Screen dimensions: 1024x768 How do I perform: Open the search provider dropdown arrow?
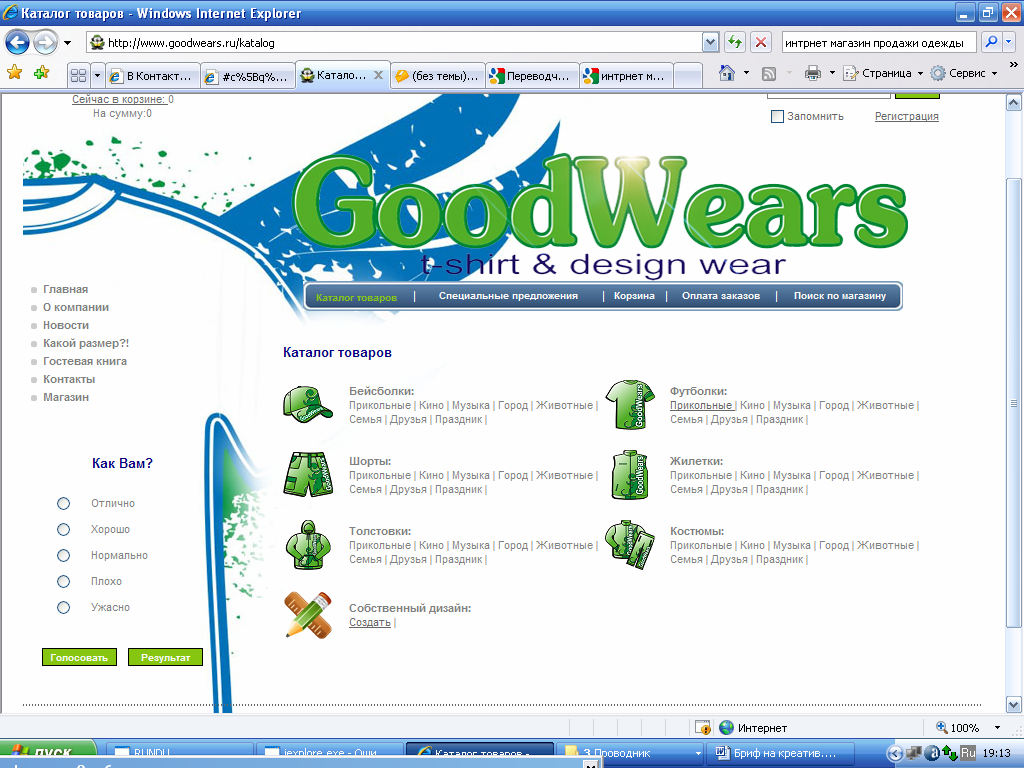click(x=1009, y=42)
